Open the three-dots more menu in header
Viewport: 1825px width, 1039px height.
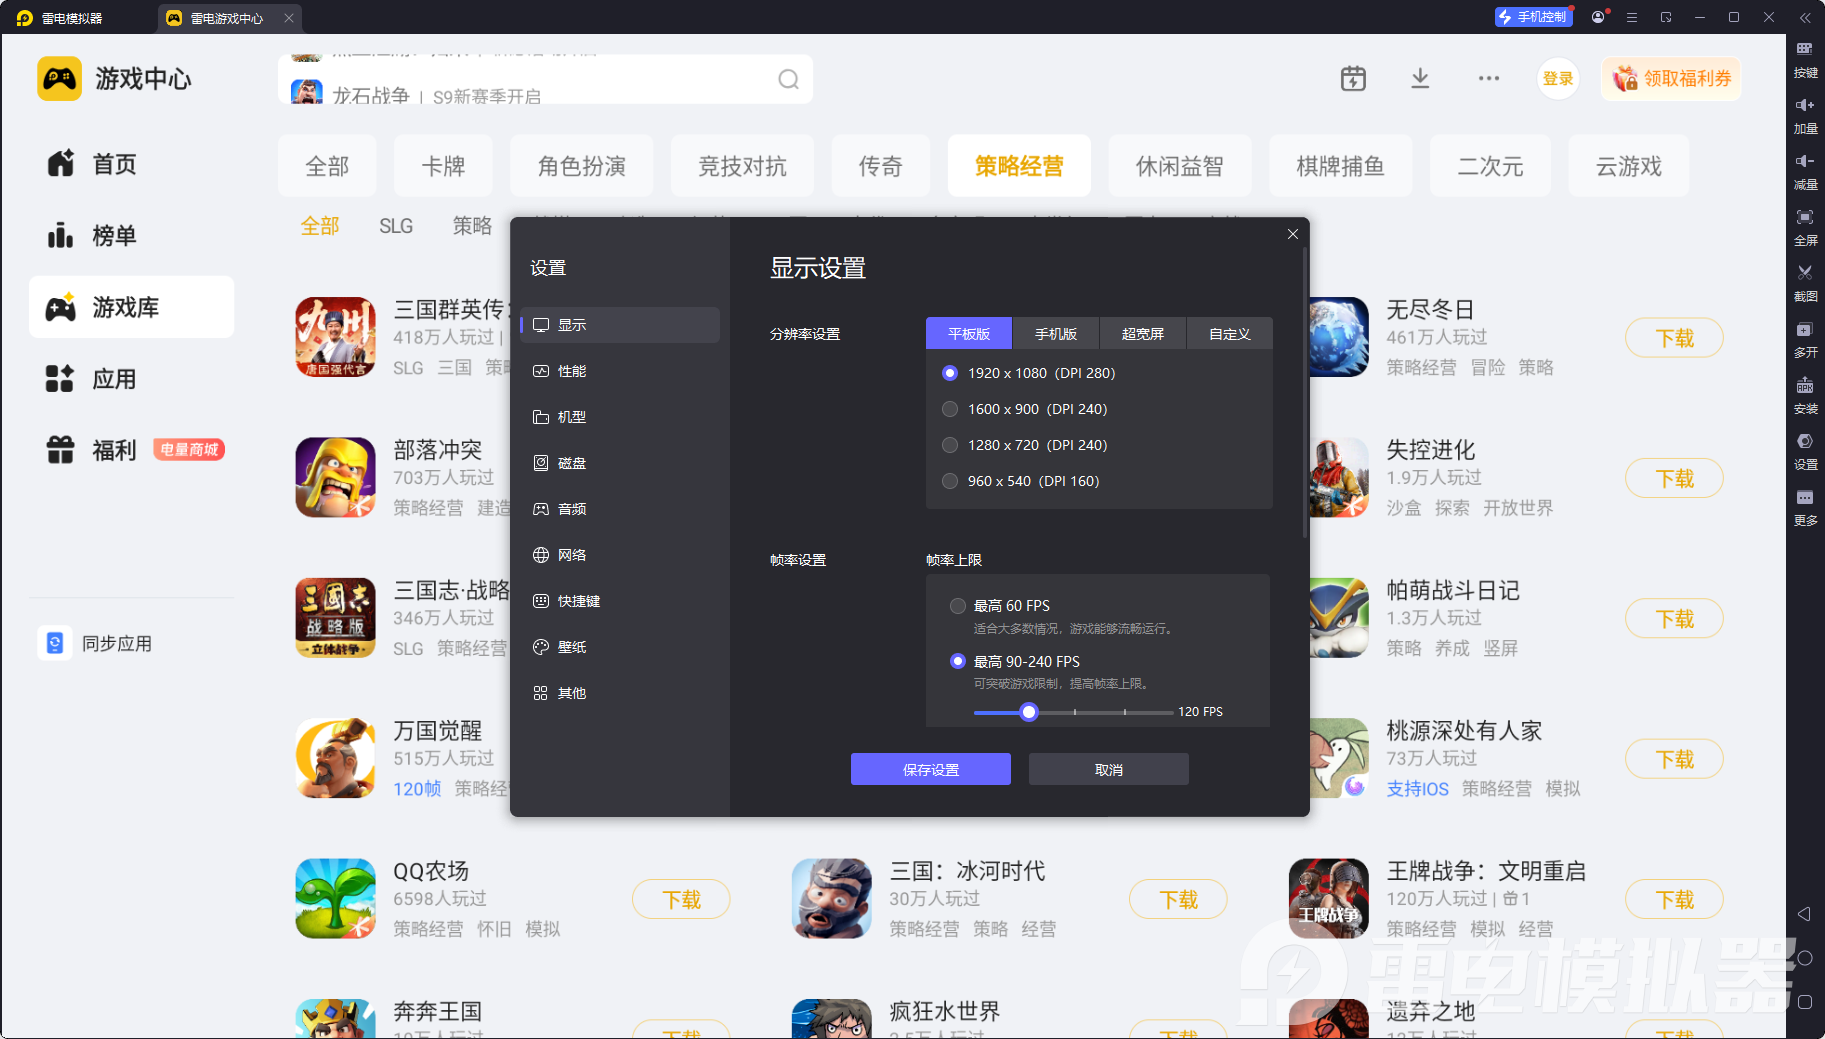(x=1488, y=79)
